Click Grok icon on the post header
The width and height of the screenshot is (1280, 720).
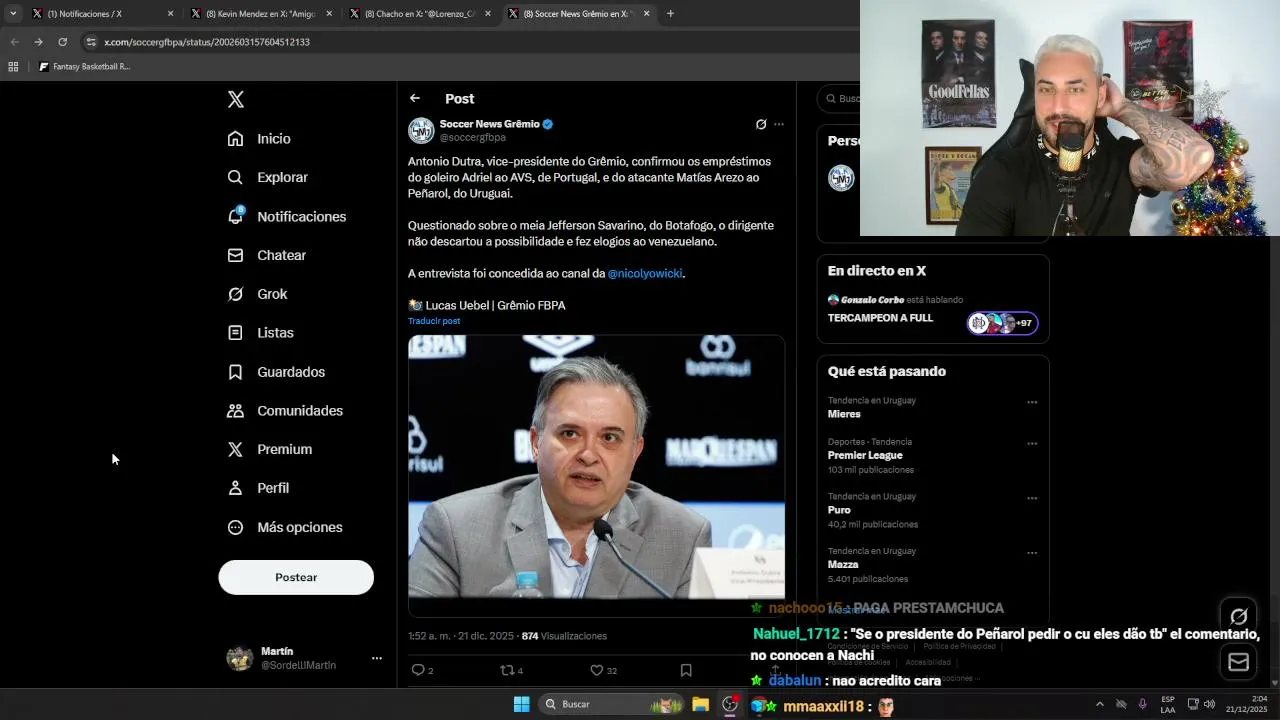[x=761, y=124]
